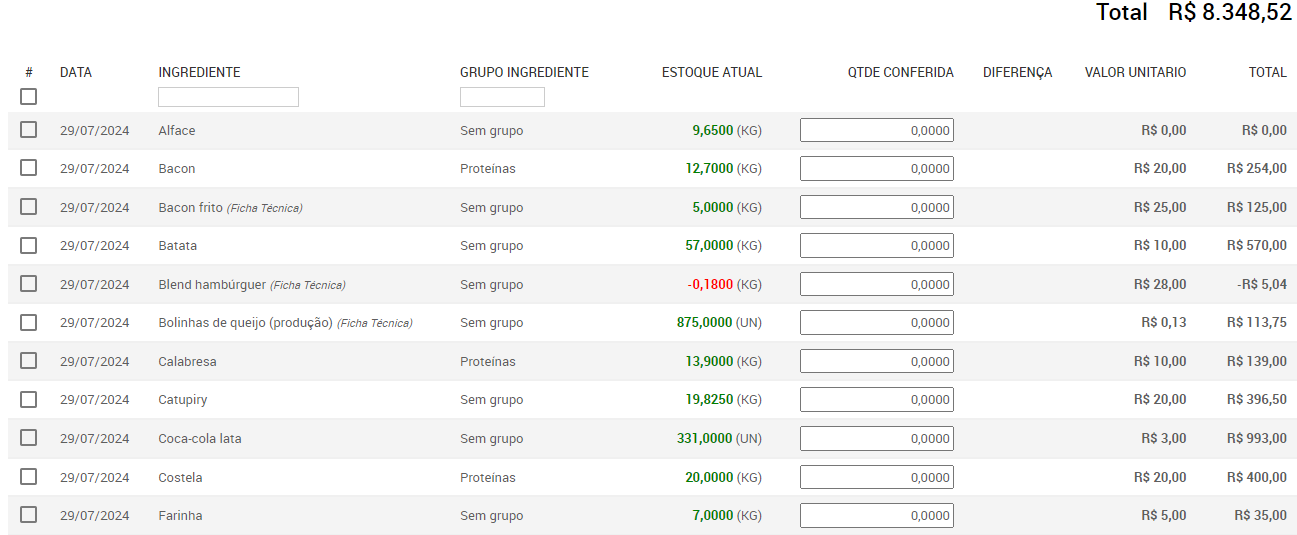
Task: Sort by the Valor Unitario header
Action: [x=1136, y=72]
